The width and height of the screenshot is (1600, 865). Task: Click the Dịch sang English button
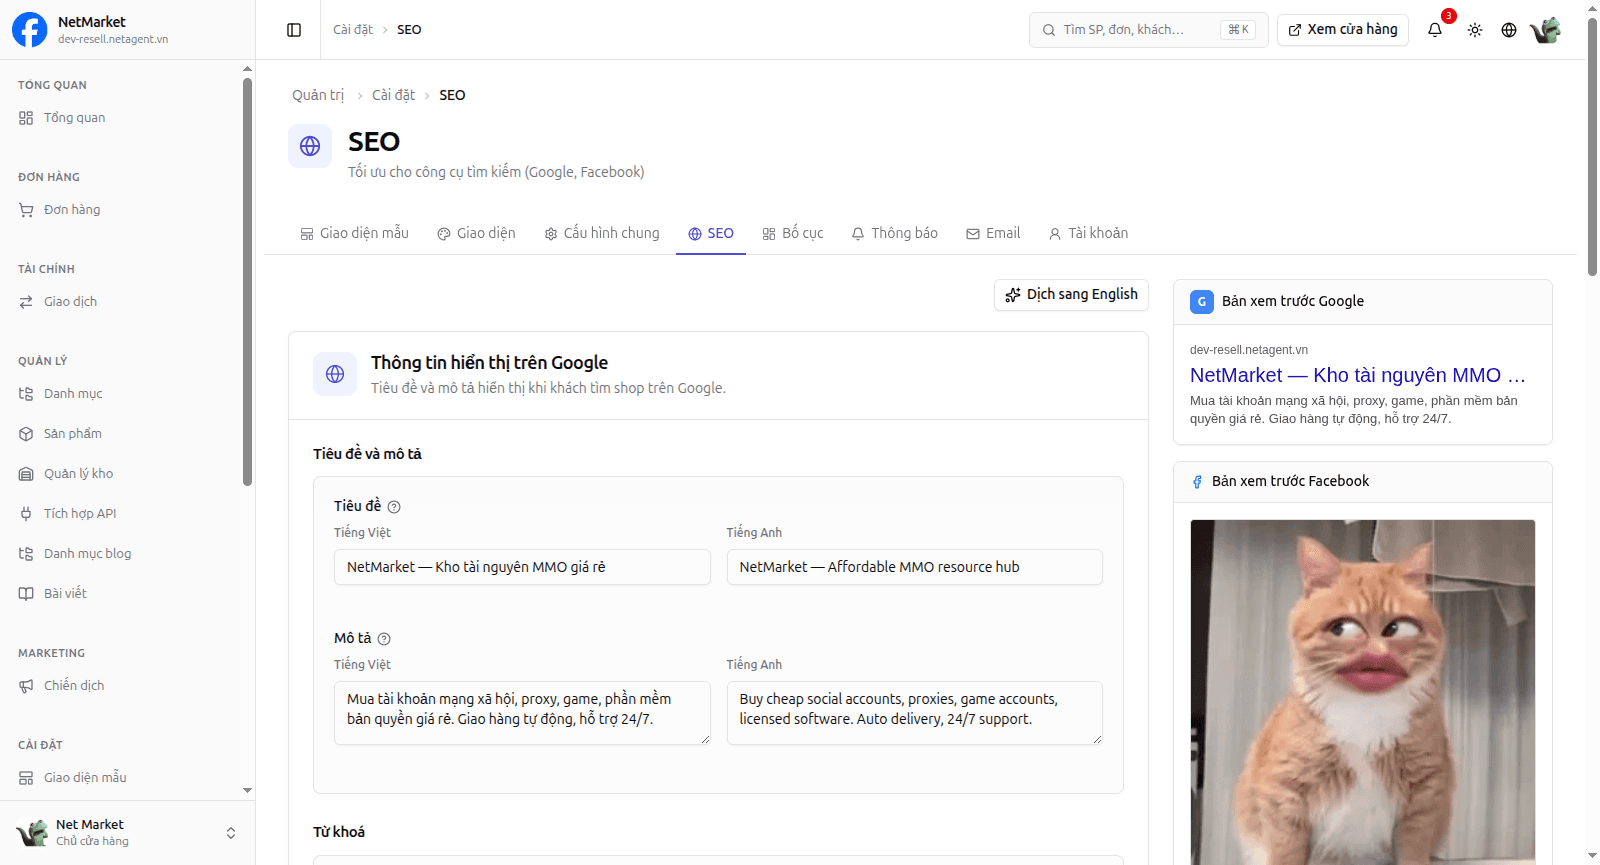click(x=1072, y=295)
